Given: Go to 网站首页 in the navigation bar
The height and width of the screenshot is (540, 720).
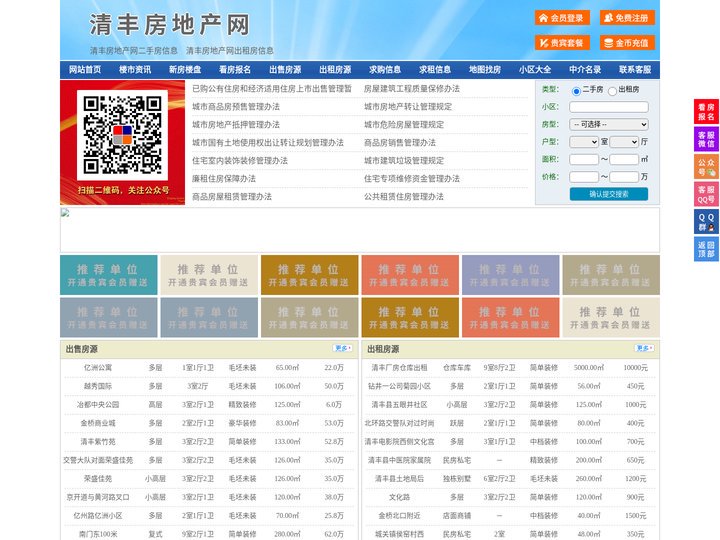Looking at the screenshot, I should pos(85,70).
